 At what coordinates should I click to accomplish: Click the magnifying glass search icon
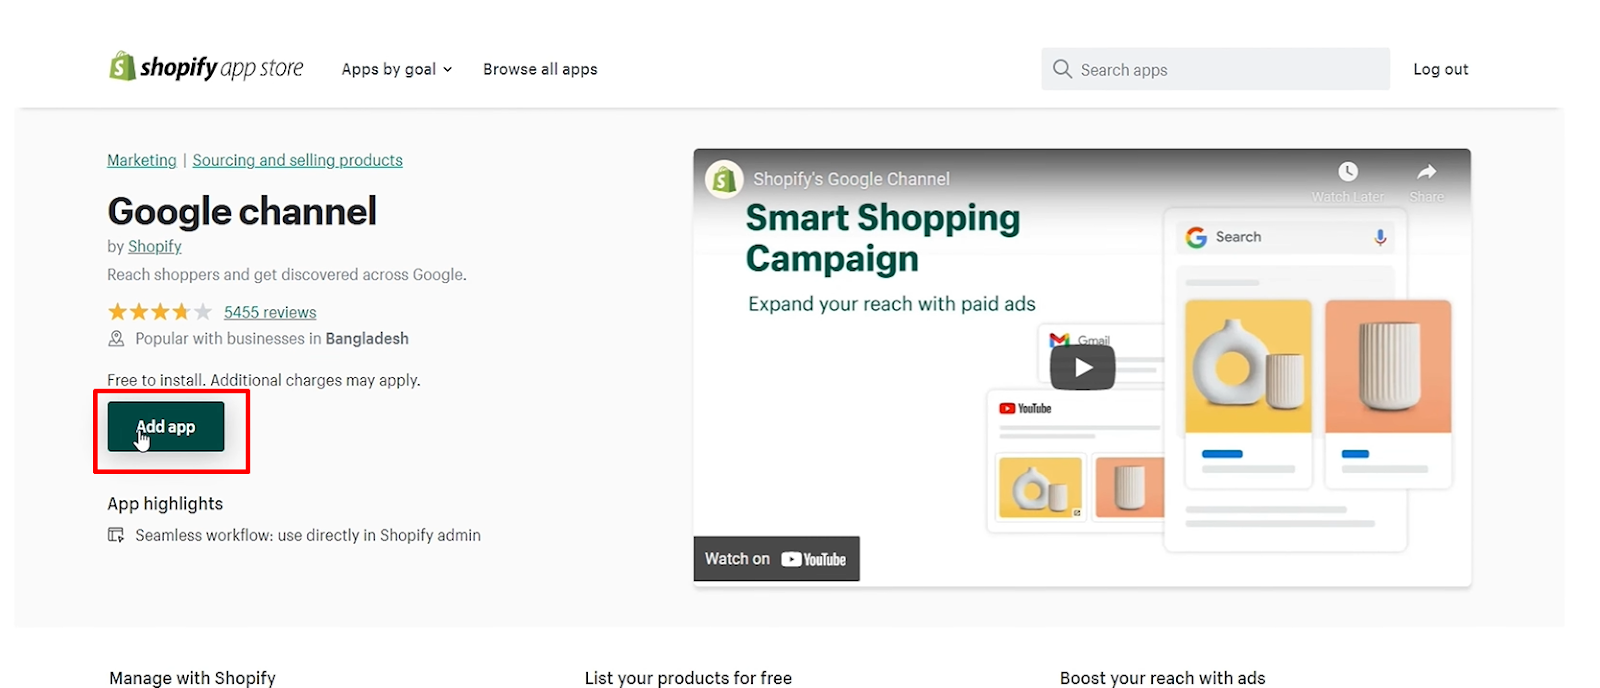1062,69
